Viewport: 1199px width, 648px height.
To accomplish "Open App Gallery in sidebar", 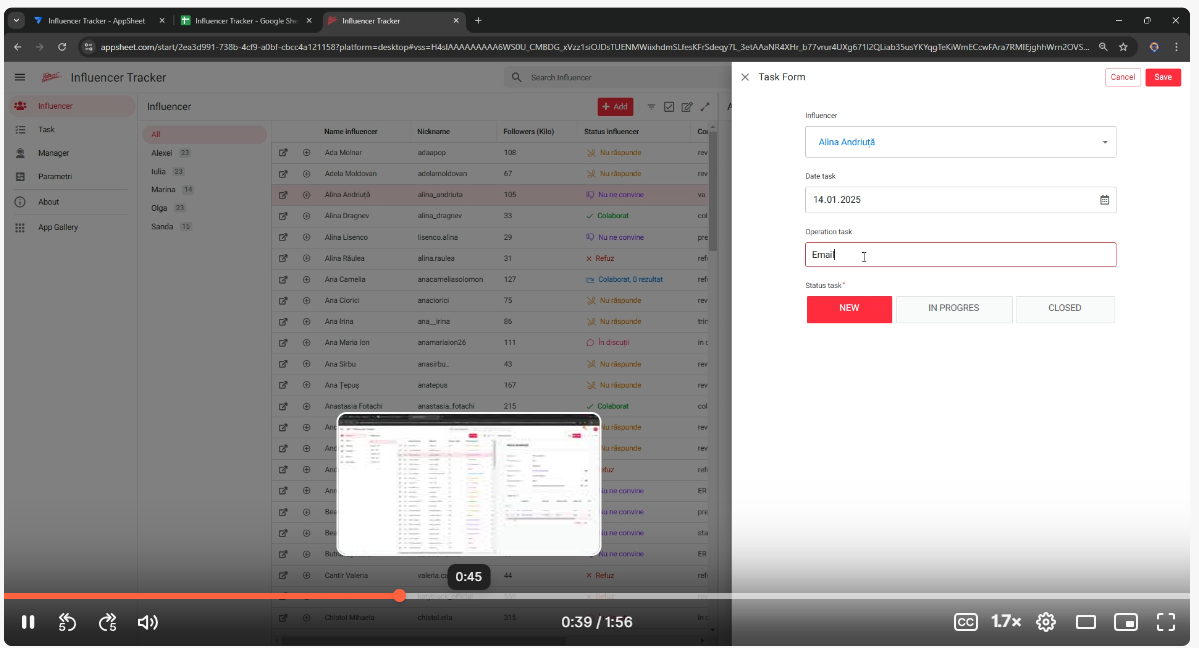I will (x=70, y=227).
